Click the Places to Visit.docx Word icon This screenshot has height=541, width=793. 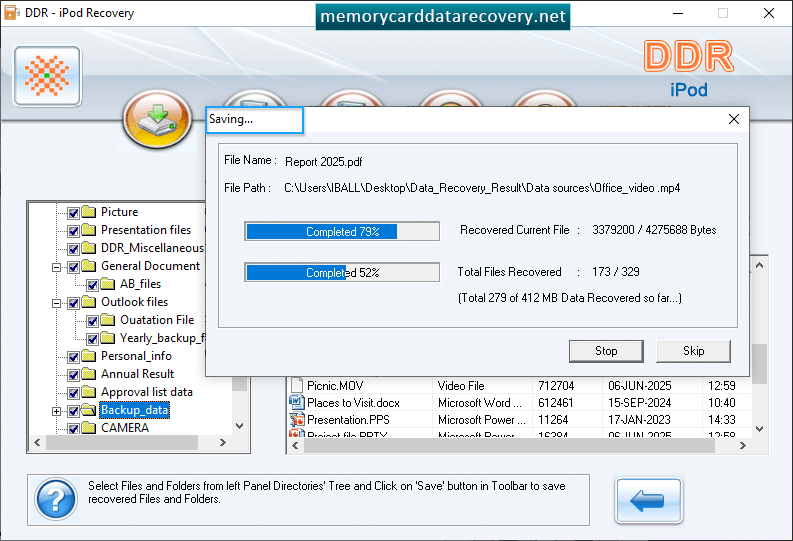click(x=297, y=402)
